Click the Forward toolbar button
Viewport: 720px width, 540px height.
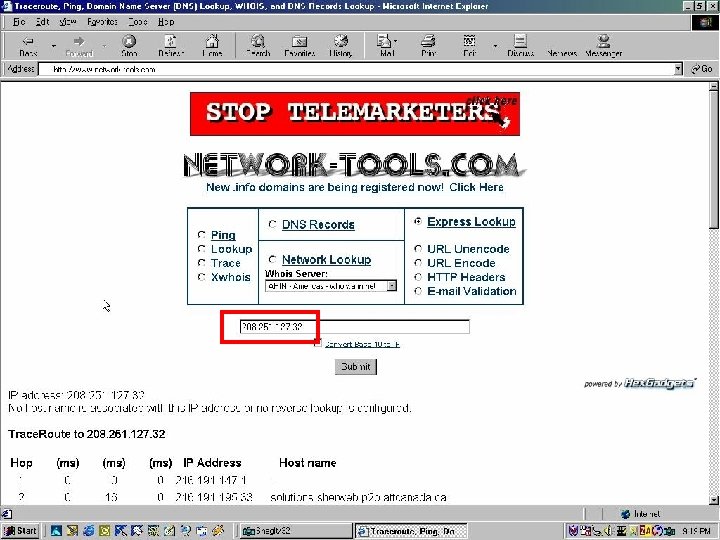79,46
